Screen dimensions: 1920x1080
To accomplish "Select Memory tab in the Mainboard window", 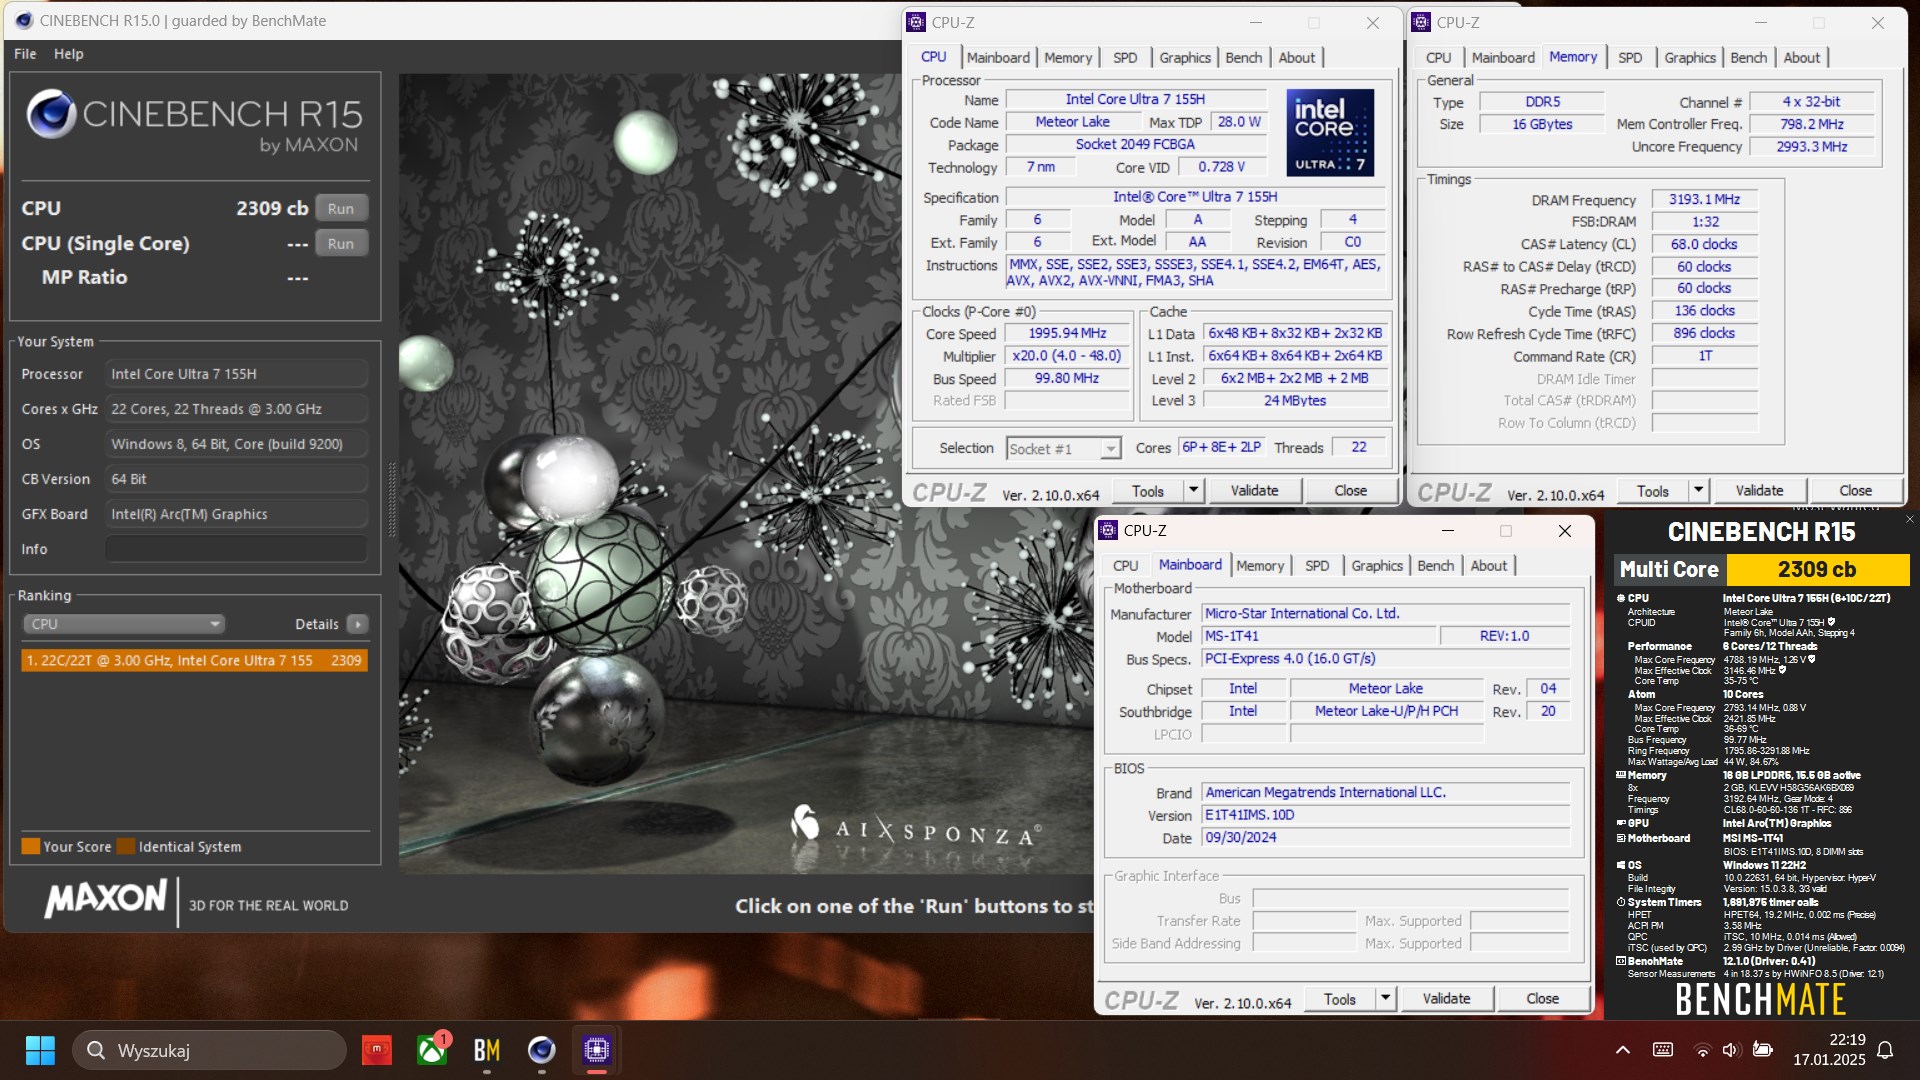I will pos(1260,566).
